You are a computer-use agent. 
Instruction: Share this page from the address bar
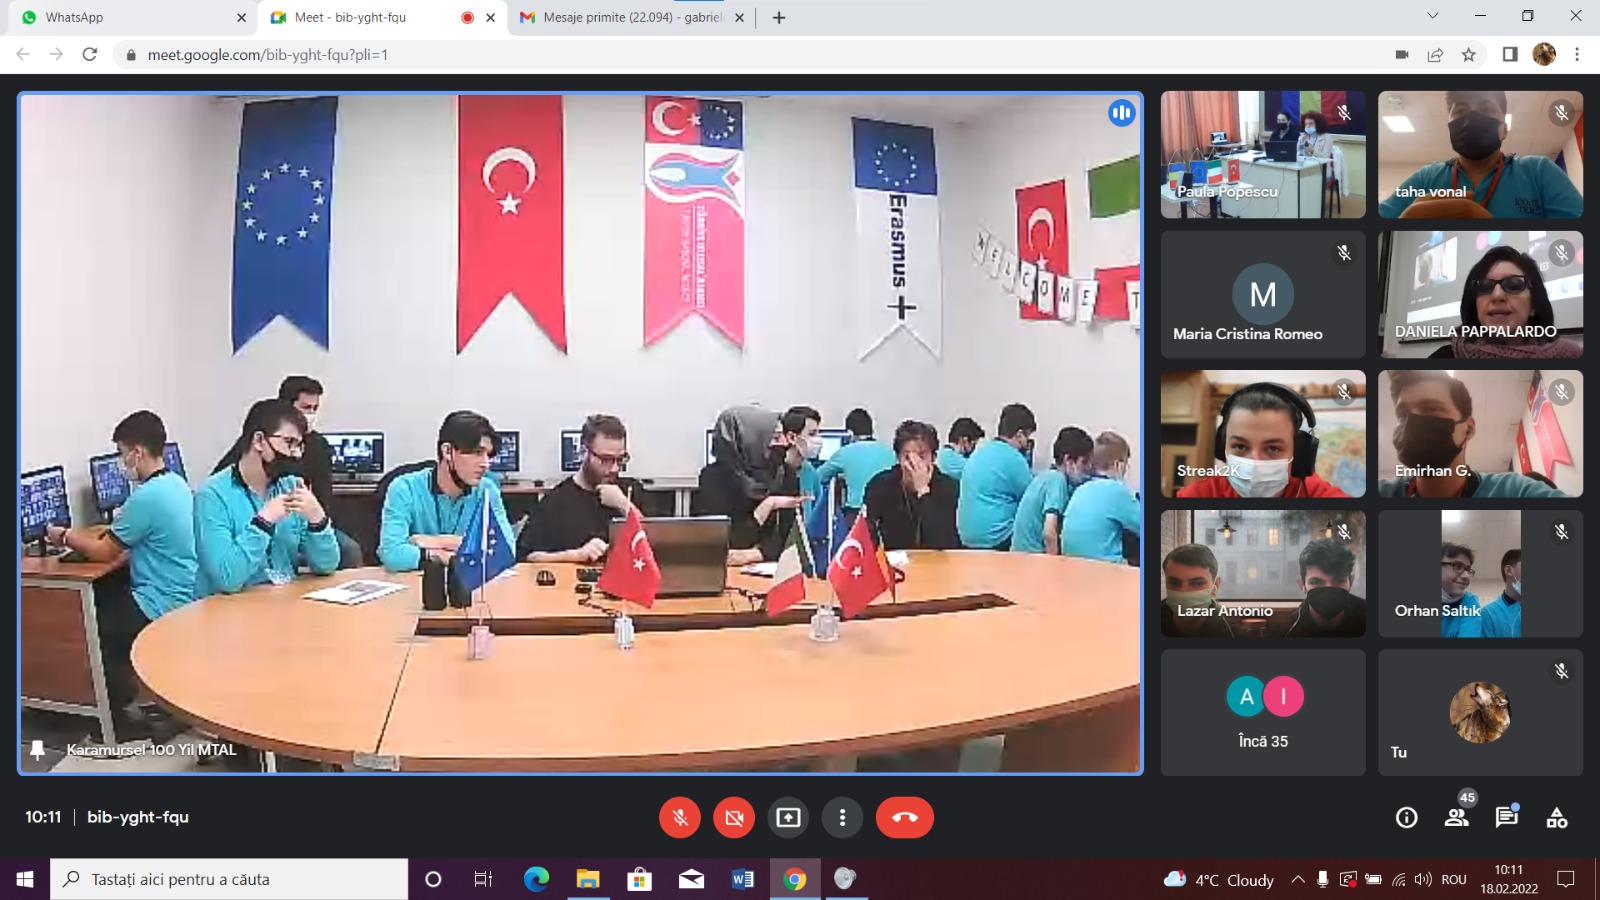click(x=1435, y=55)
